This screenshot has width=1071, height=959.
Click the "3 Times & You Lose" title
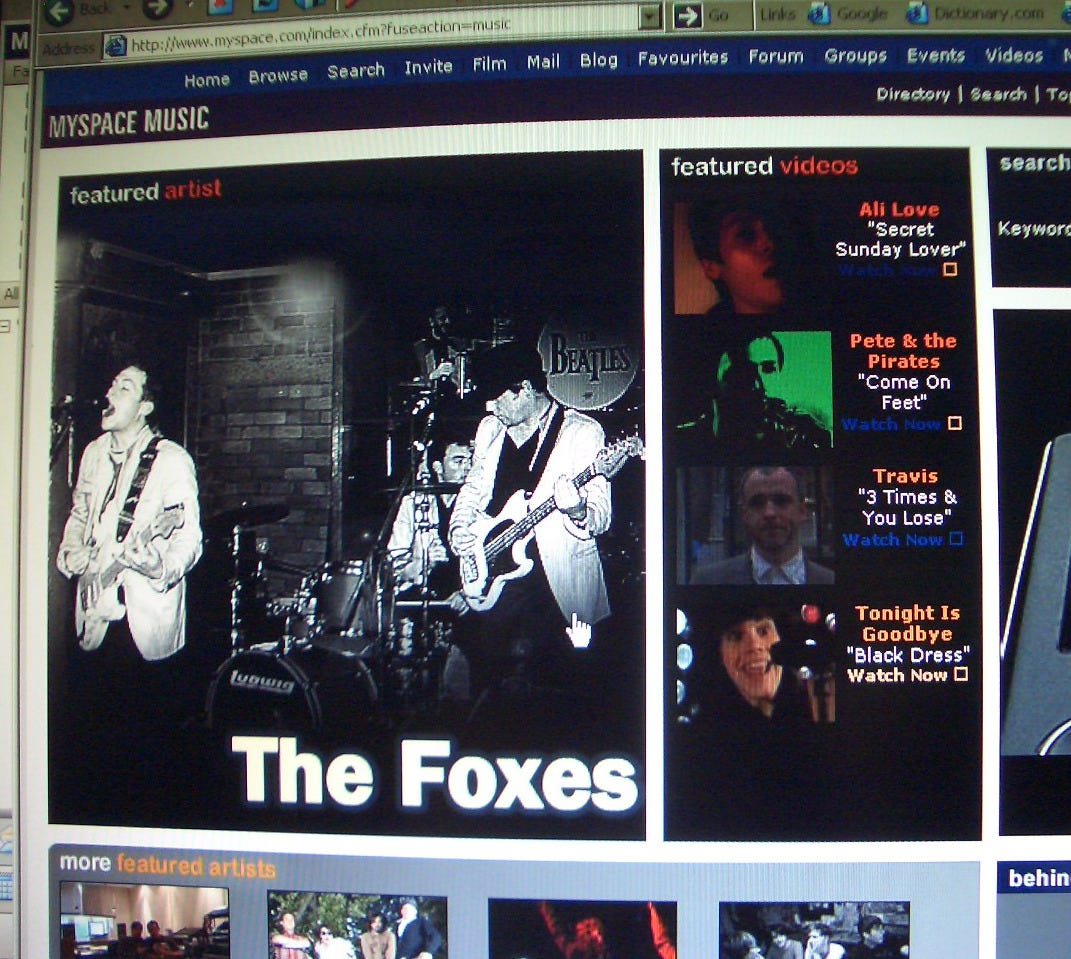click(907, 508)
